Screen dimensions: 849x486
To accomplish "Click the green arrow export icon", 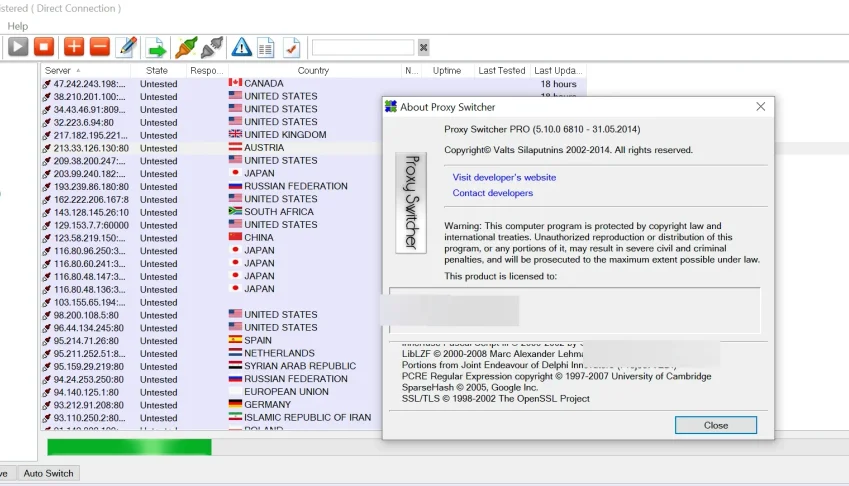I will [x=156, y=48].
